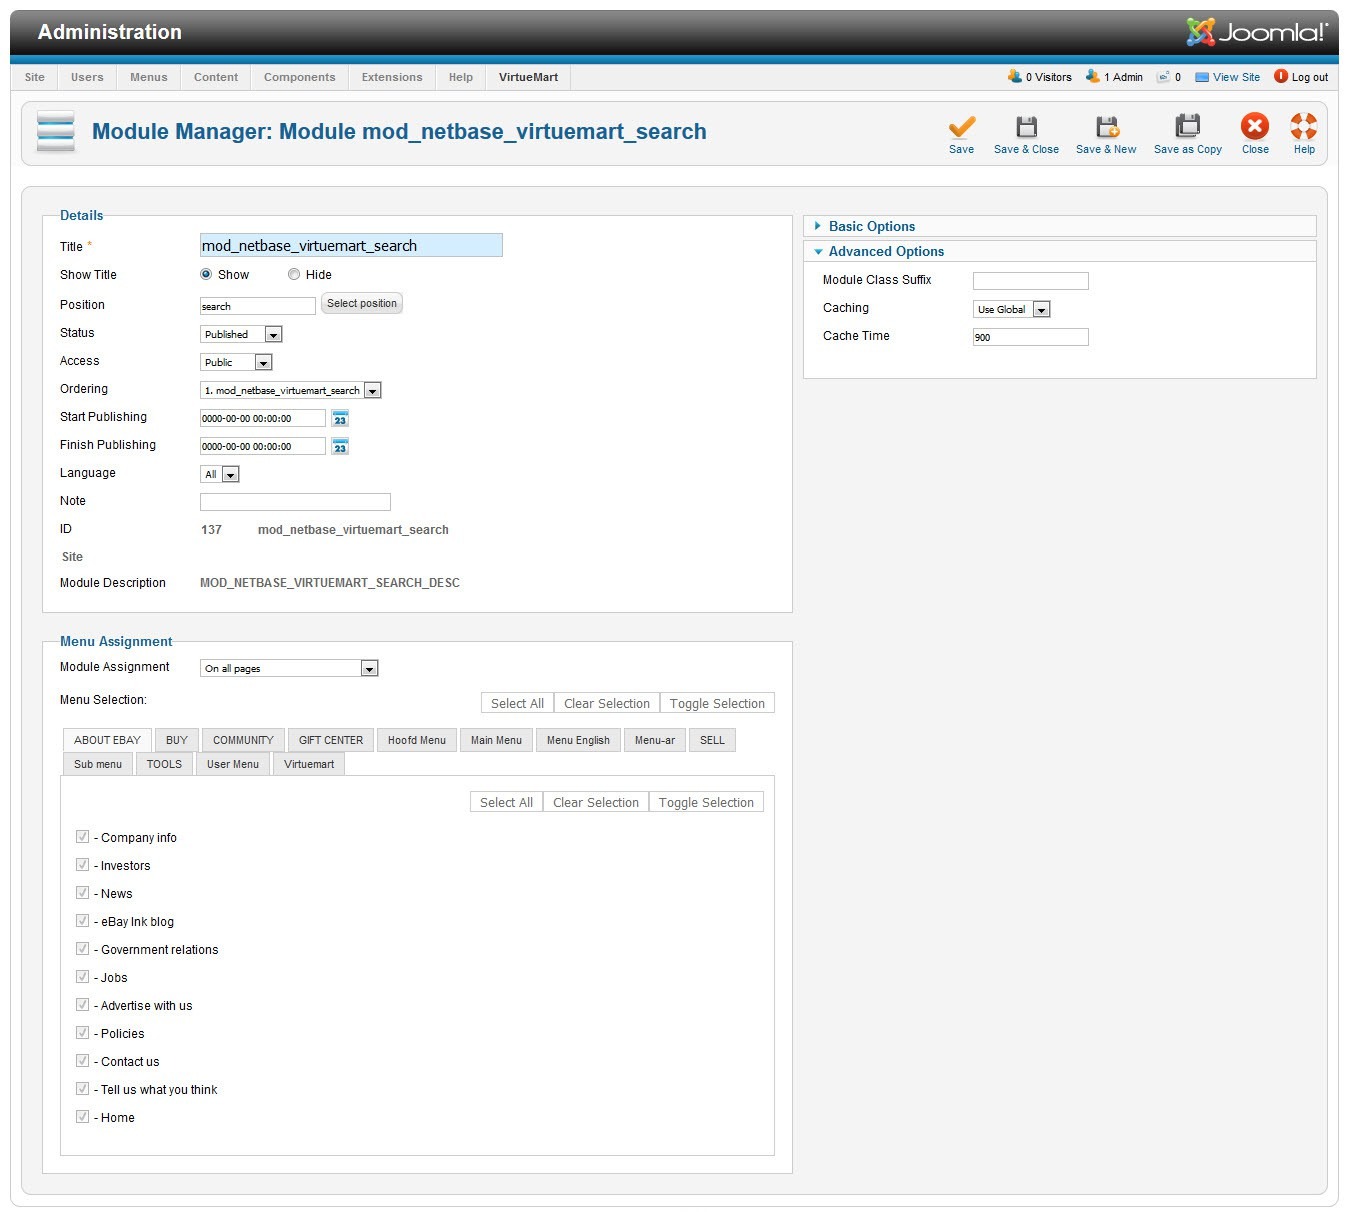Click the Save as Copy icon
The width and height of the screenshot is (1349, 1212).
click(x=1187, y=126)
